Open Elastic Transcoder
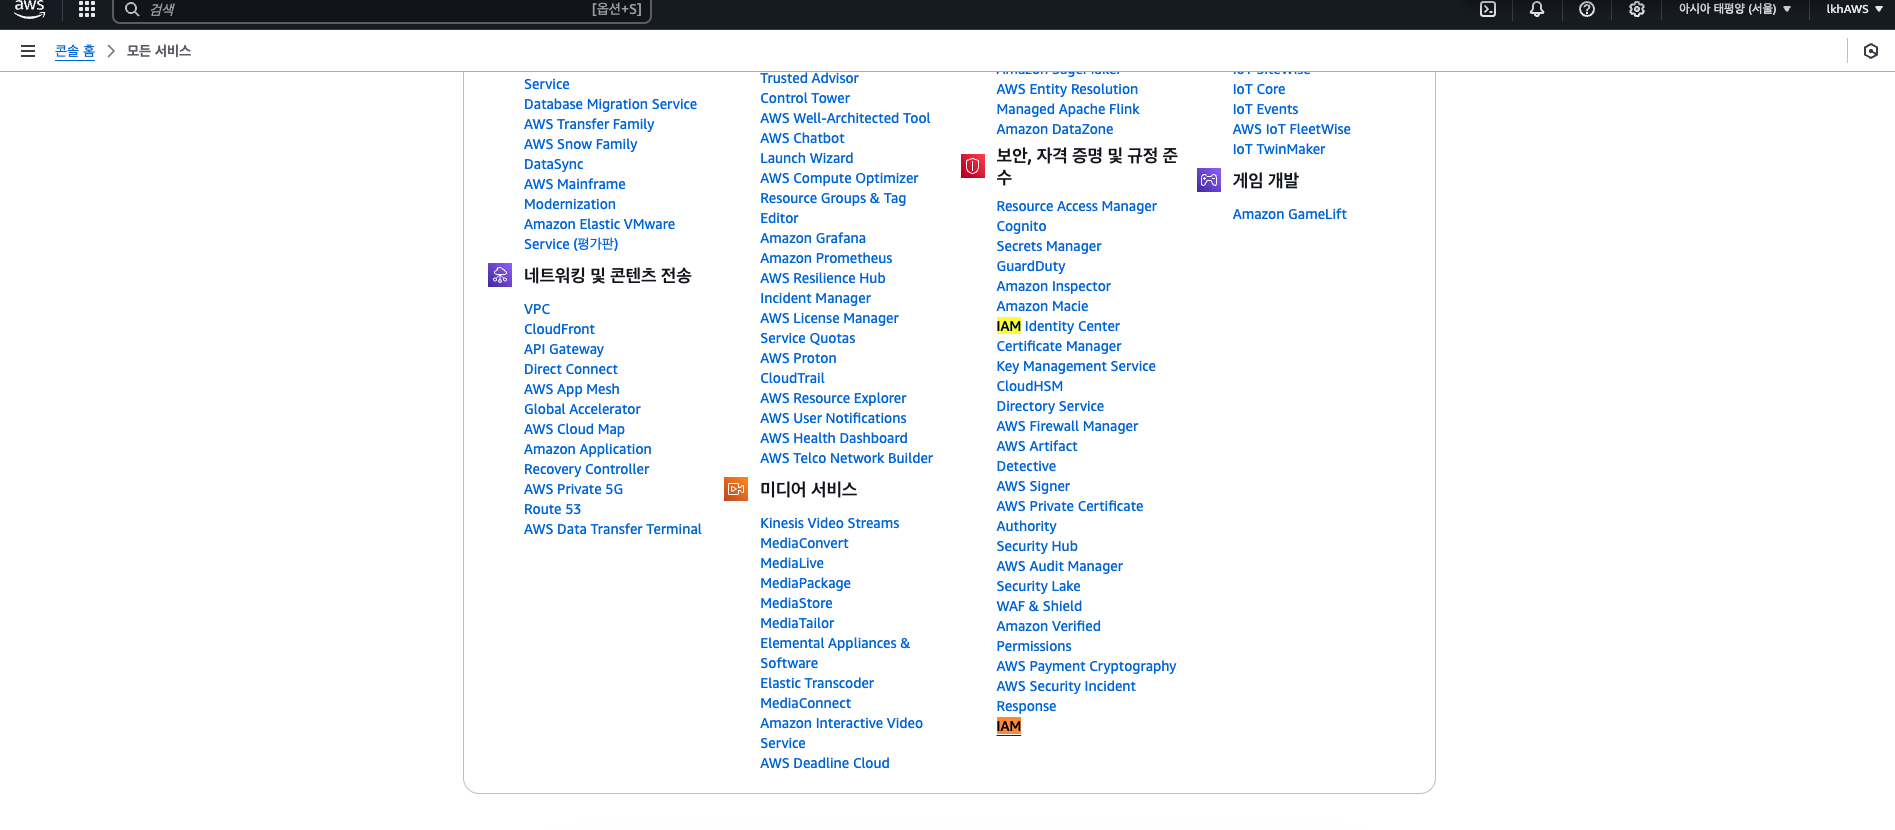Screen dimensions: 1895x830 tap(817, 683)
